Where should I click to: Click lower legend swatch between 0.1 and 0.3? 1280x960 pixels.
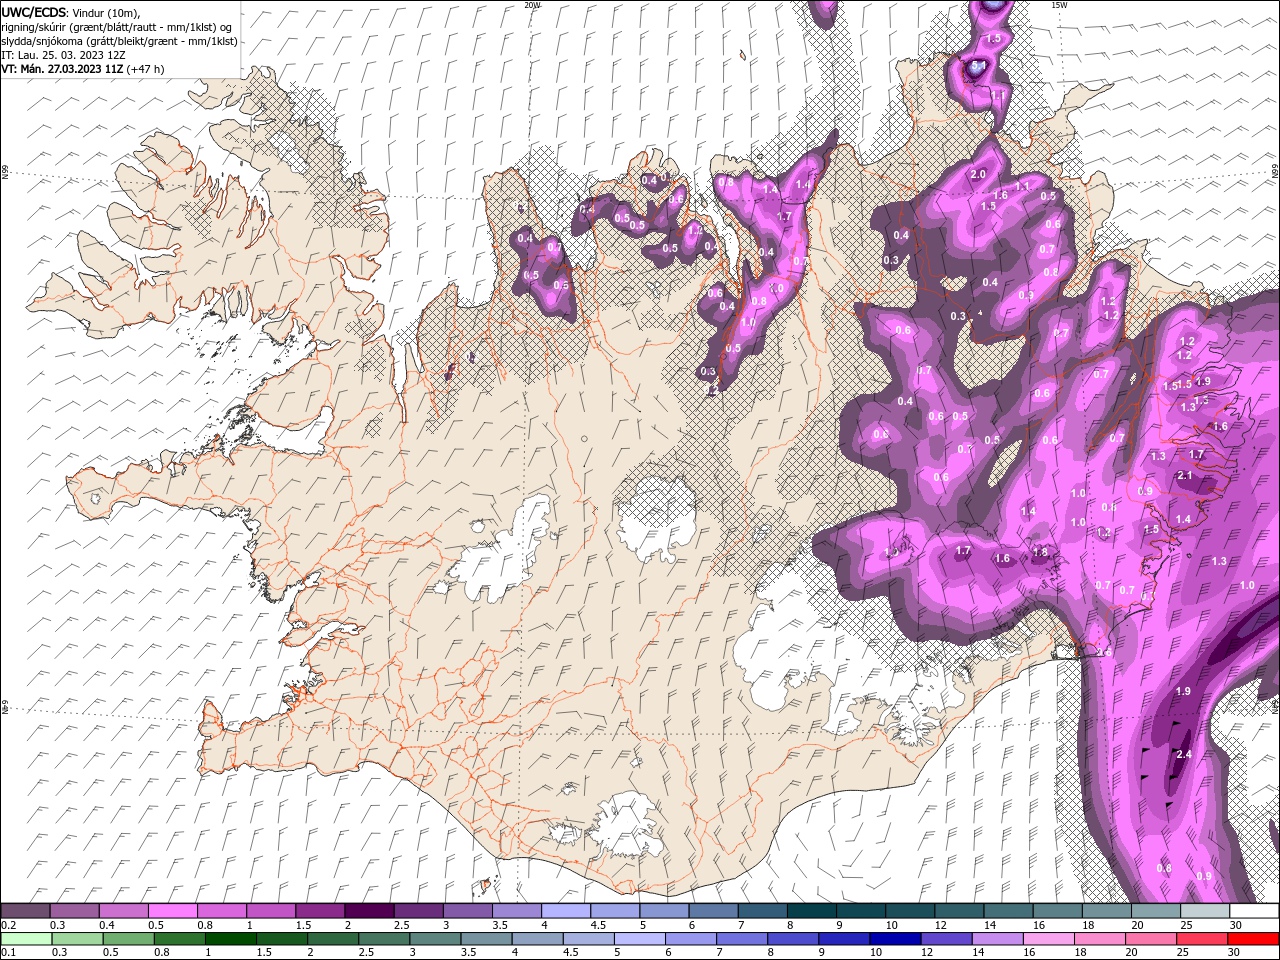25,939
